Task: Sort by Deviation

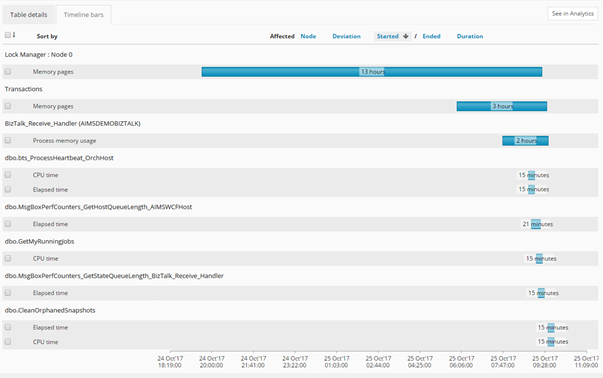Action: coord(346,36)
